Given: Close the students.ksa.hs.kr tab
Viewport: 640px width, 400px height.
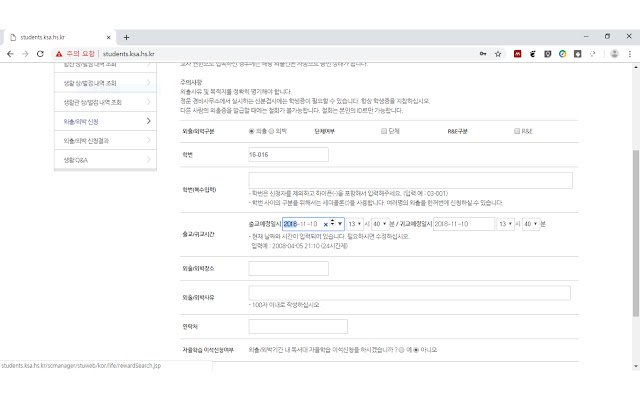Looking at the screenshot, I should [109, 37].
